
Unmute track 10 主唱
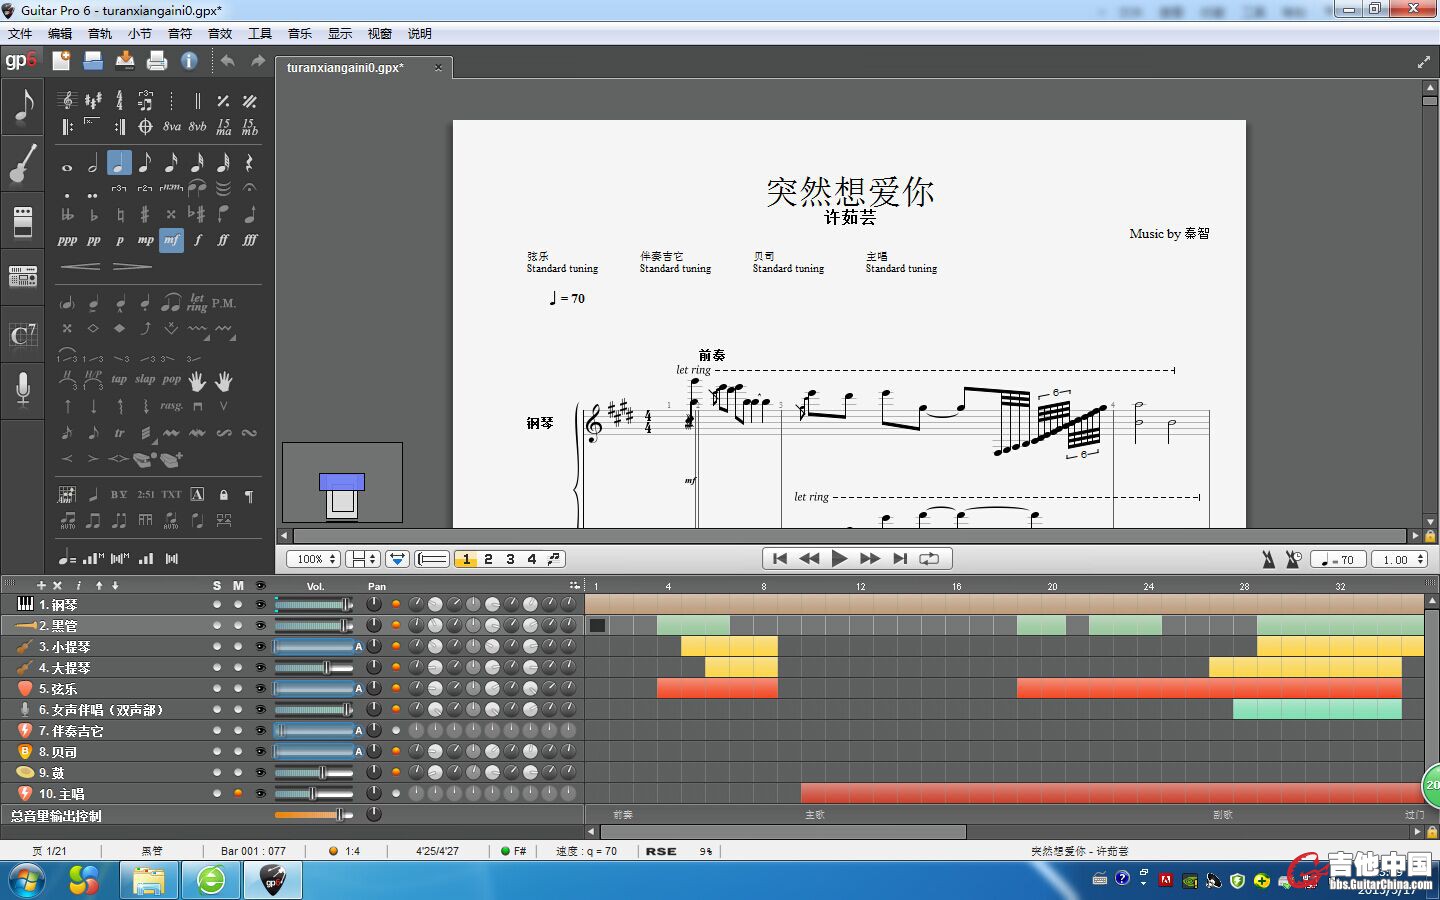click(x=238, y=794)
